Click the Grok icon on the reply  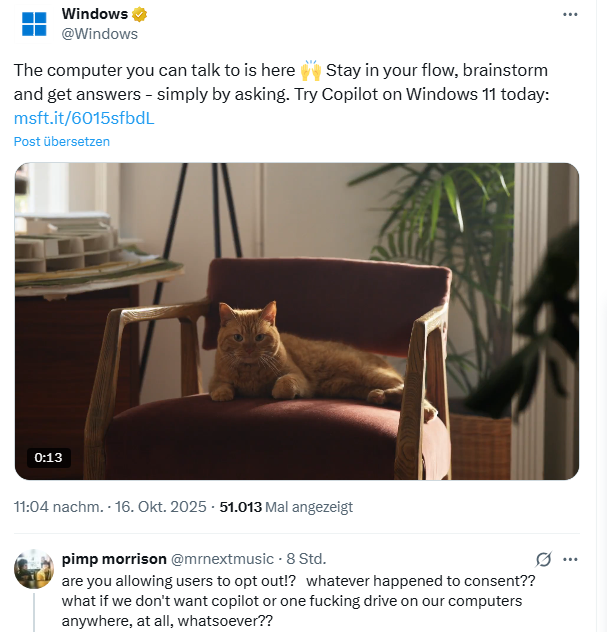(544, 559)
